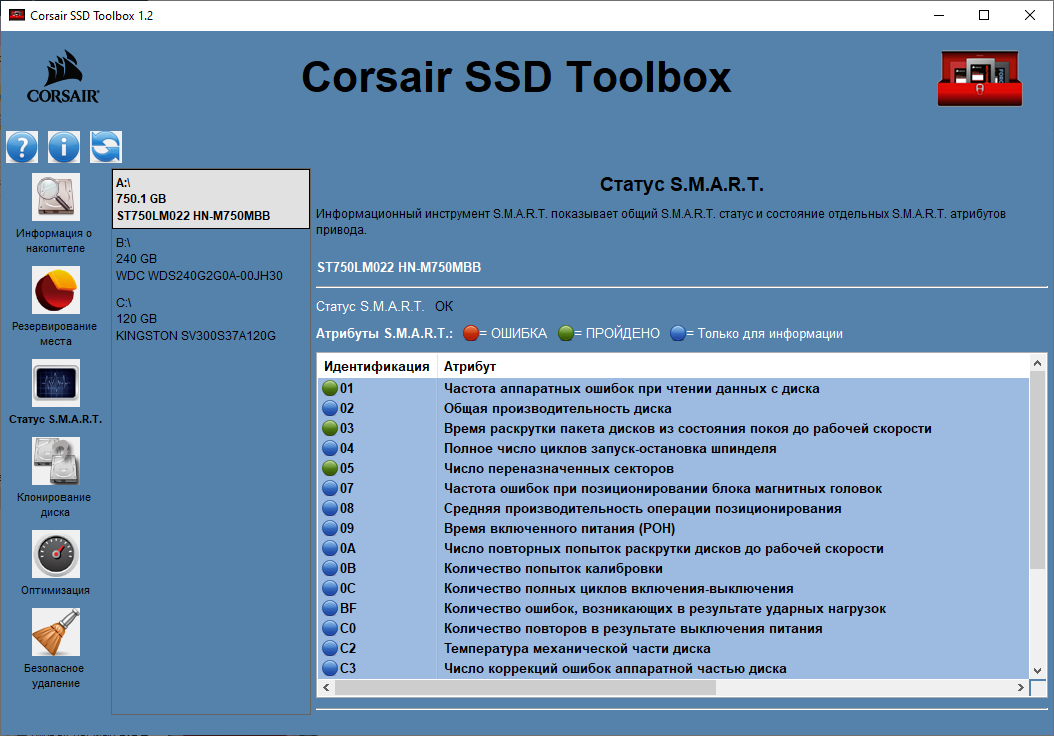This screenshot has height=736, width=1054.
Task: Click the Идентификация column header
Action: coord(376,366)
